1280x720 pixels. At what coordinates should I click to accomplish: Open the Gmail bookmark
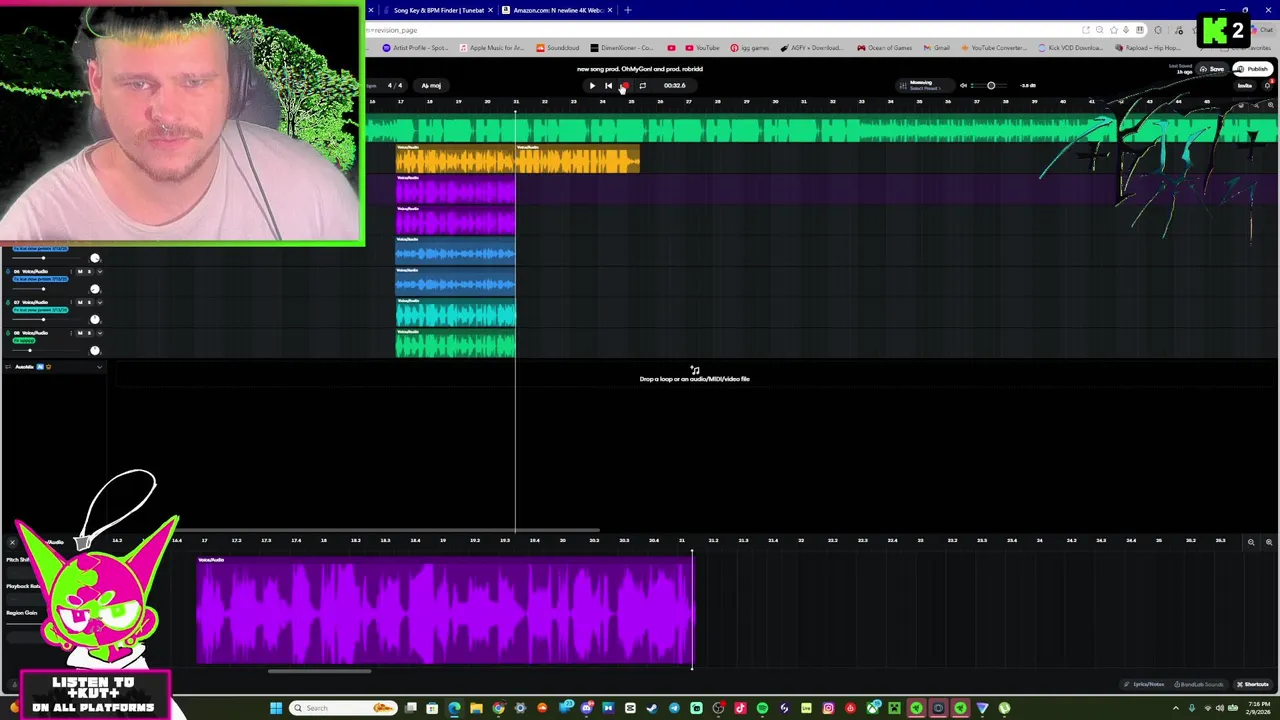(x=937, y=48)
